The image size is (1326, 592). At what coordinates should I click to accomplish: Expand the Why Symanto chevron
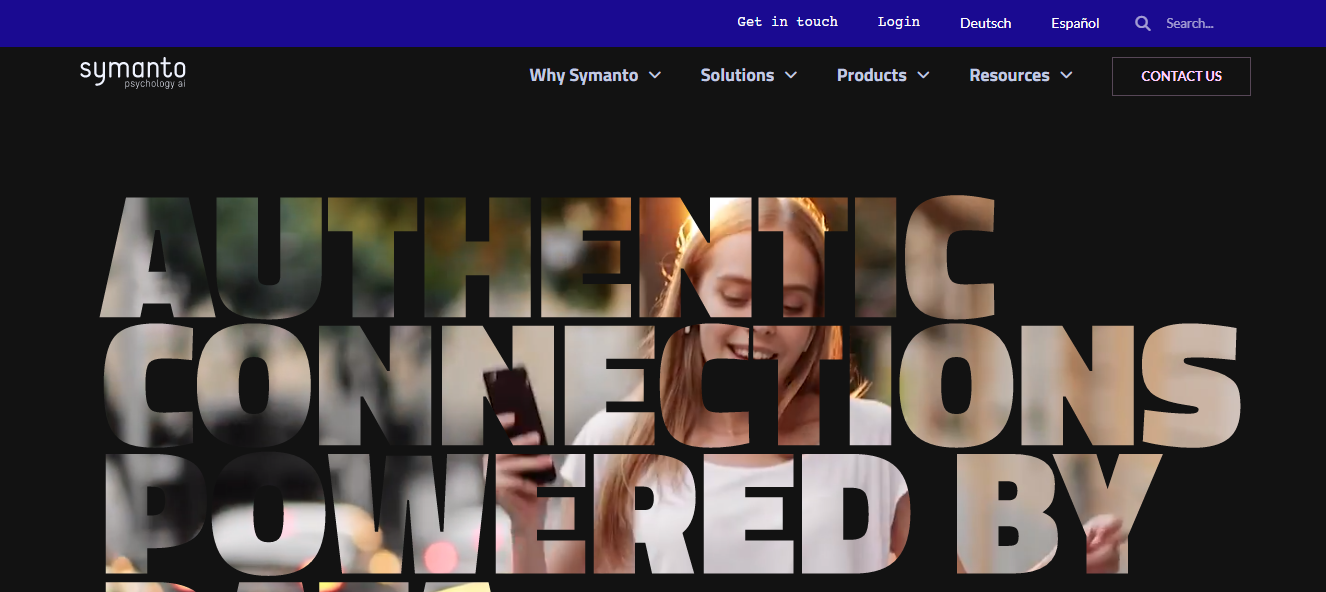(x=655, y=75)
